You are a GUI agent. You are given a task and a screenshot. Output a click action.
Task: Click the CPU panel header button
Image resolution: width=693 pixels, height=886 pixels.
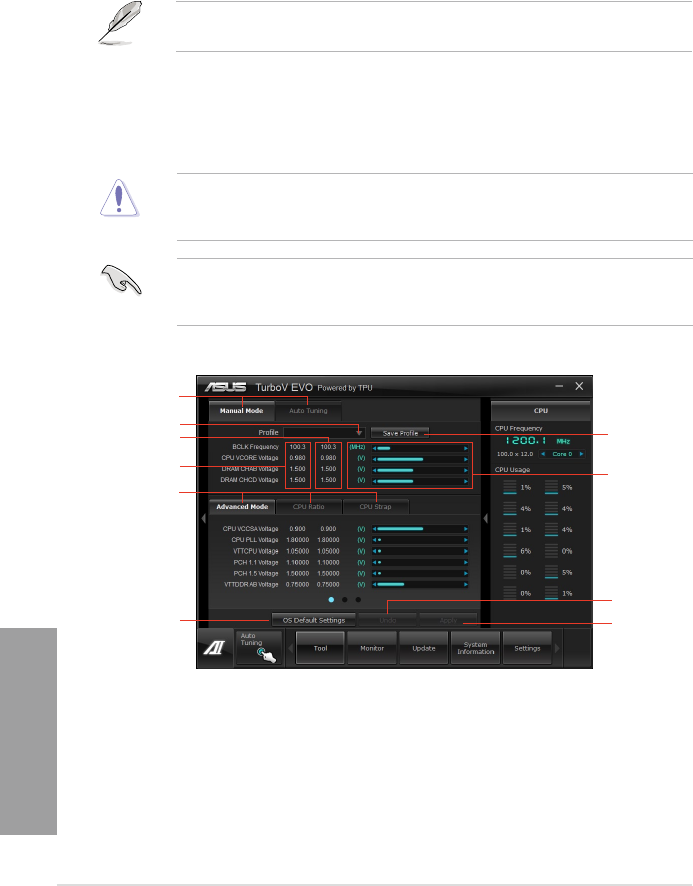540,411
